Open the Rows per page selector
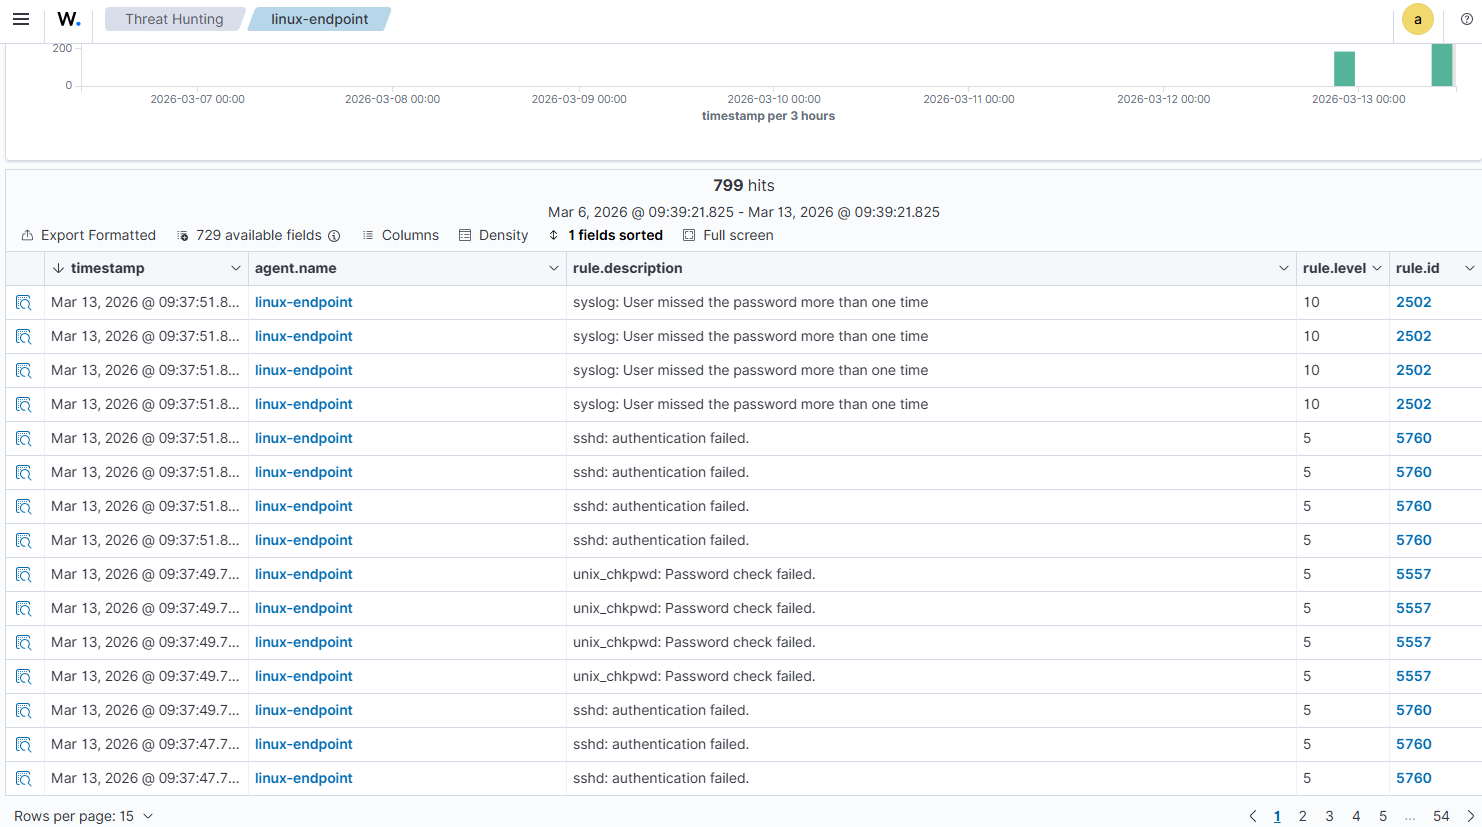This screenshot has width=1482, height=827. point(83,815)
